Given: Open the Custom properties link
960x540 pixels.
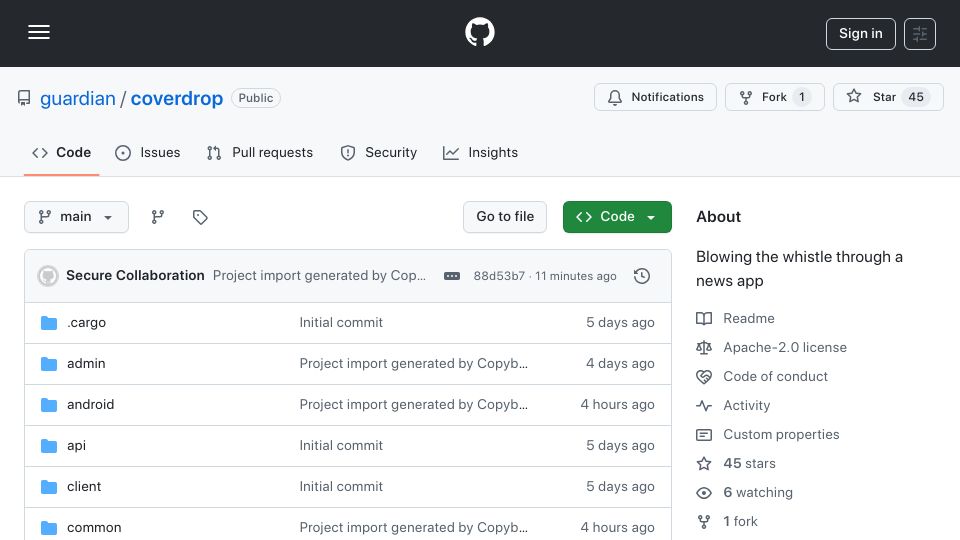Looking at the screenshot, I should pos(781,435).
